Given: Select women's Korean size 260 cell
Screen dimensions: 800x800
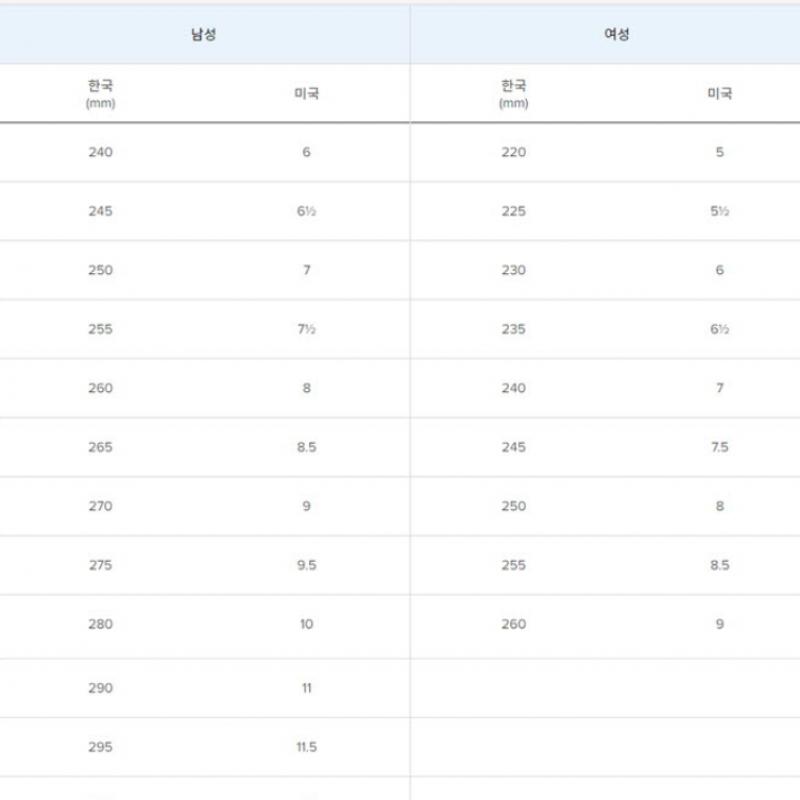Looking at the screenshot, I should [513, 624].
